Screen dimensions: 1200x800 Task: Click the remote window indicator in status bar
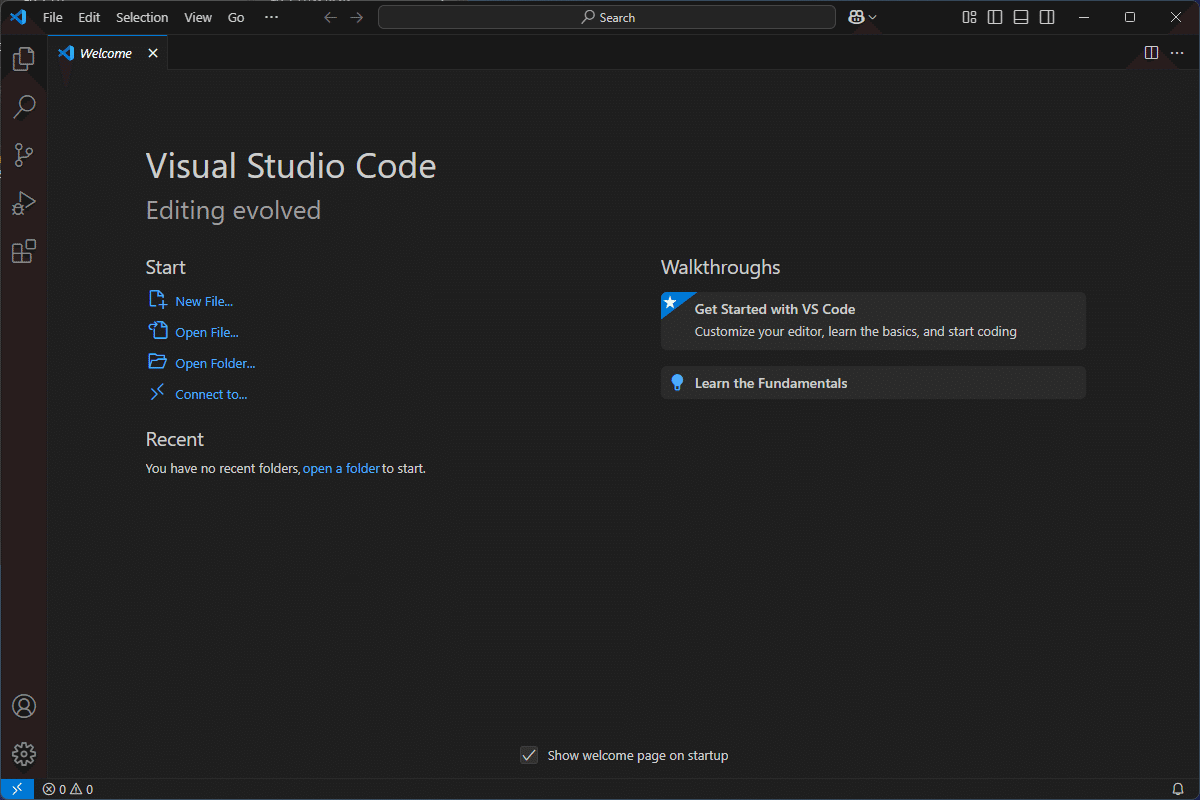(17, 789)
